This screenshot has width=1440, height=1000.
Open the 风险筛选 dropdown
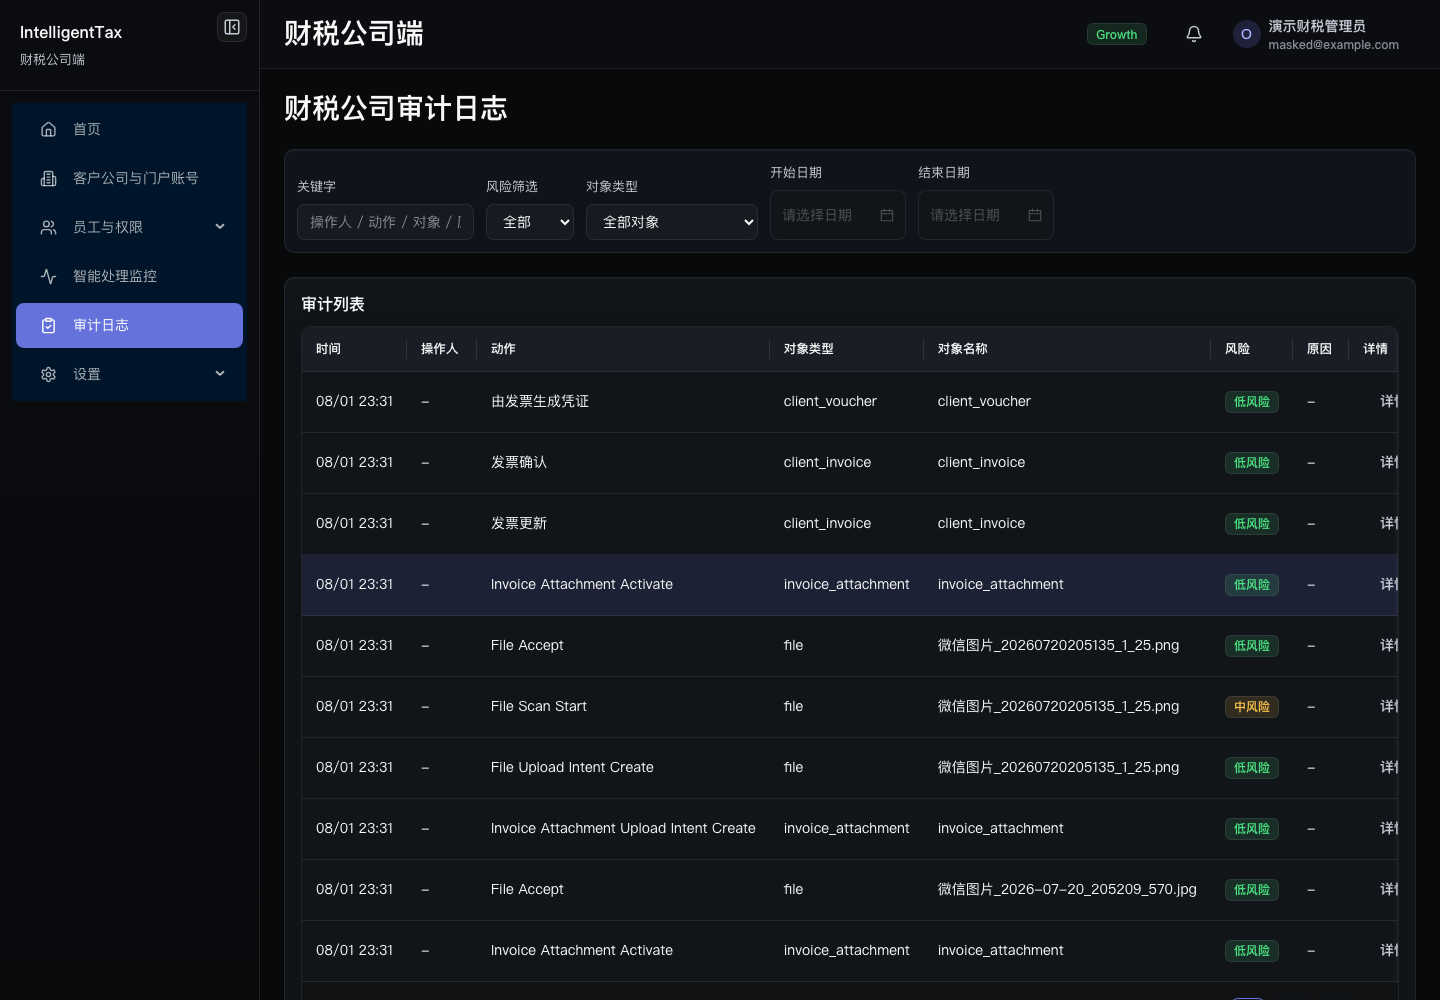point(530,222)
